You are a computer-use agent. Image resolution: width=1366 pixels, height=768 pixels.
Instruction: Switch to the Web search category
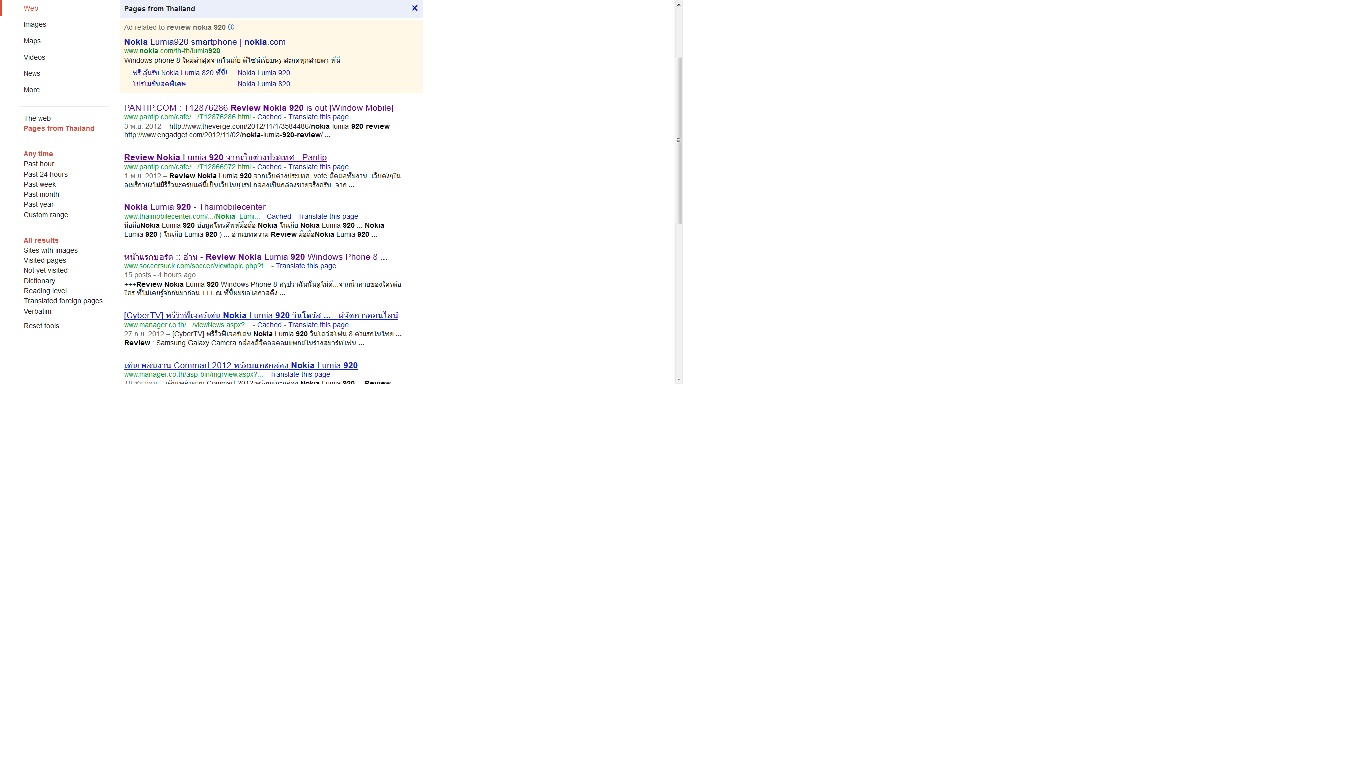coord(31,8)
